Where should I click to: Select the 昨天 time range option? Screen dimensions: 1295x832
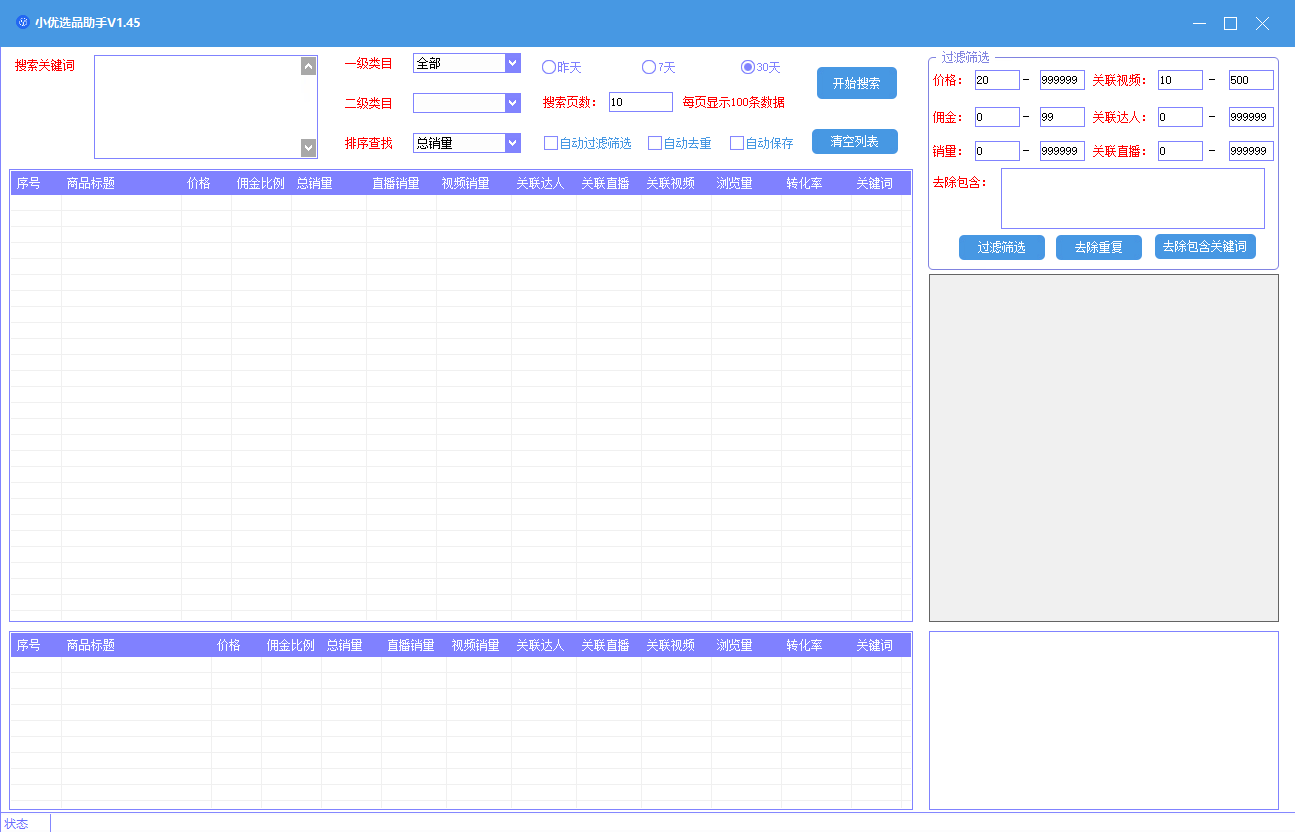click(x=549, y=67)
